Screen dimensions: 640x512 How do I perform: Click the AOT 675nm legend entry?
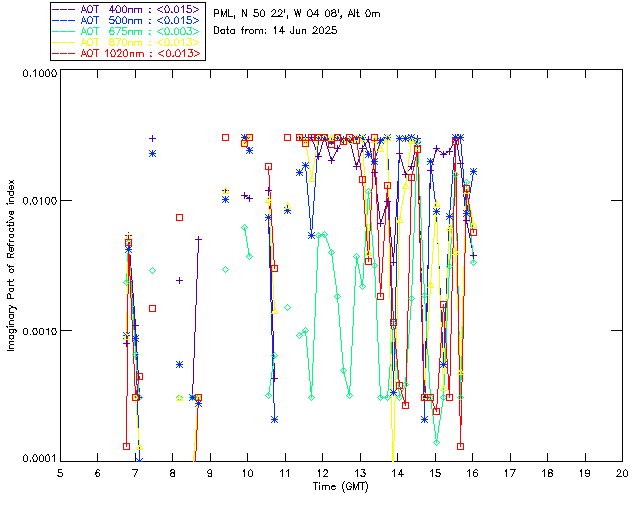coord(126,31)
